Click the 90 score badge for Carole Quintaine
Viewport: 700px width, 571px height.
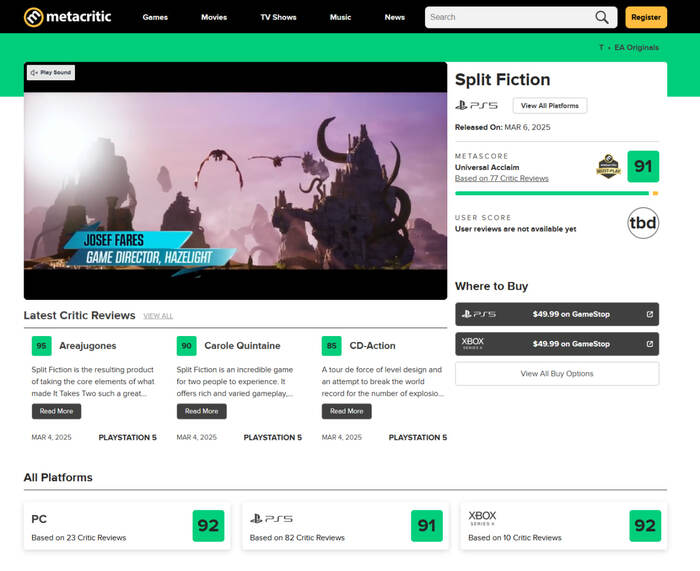(187, 346)
